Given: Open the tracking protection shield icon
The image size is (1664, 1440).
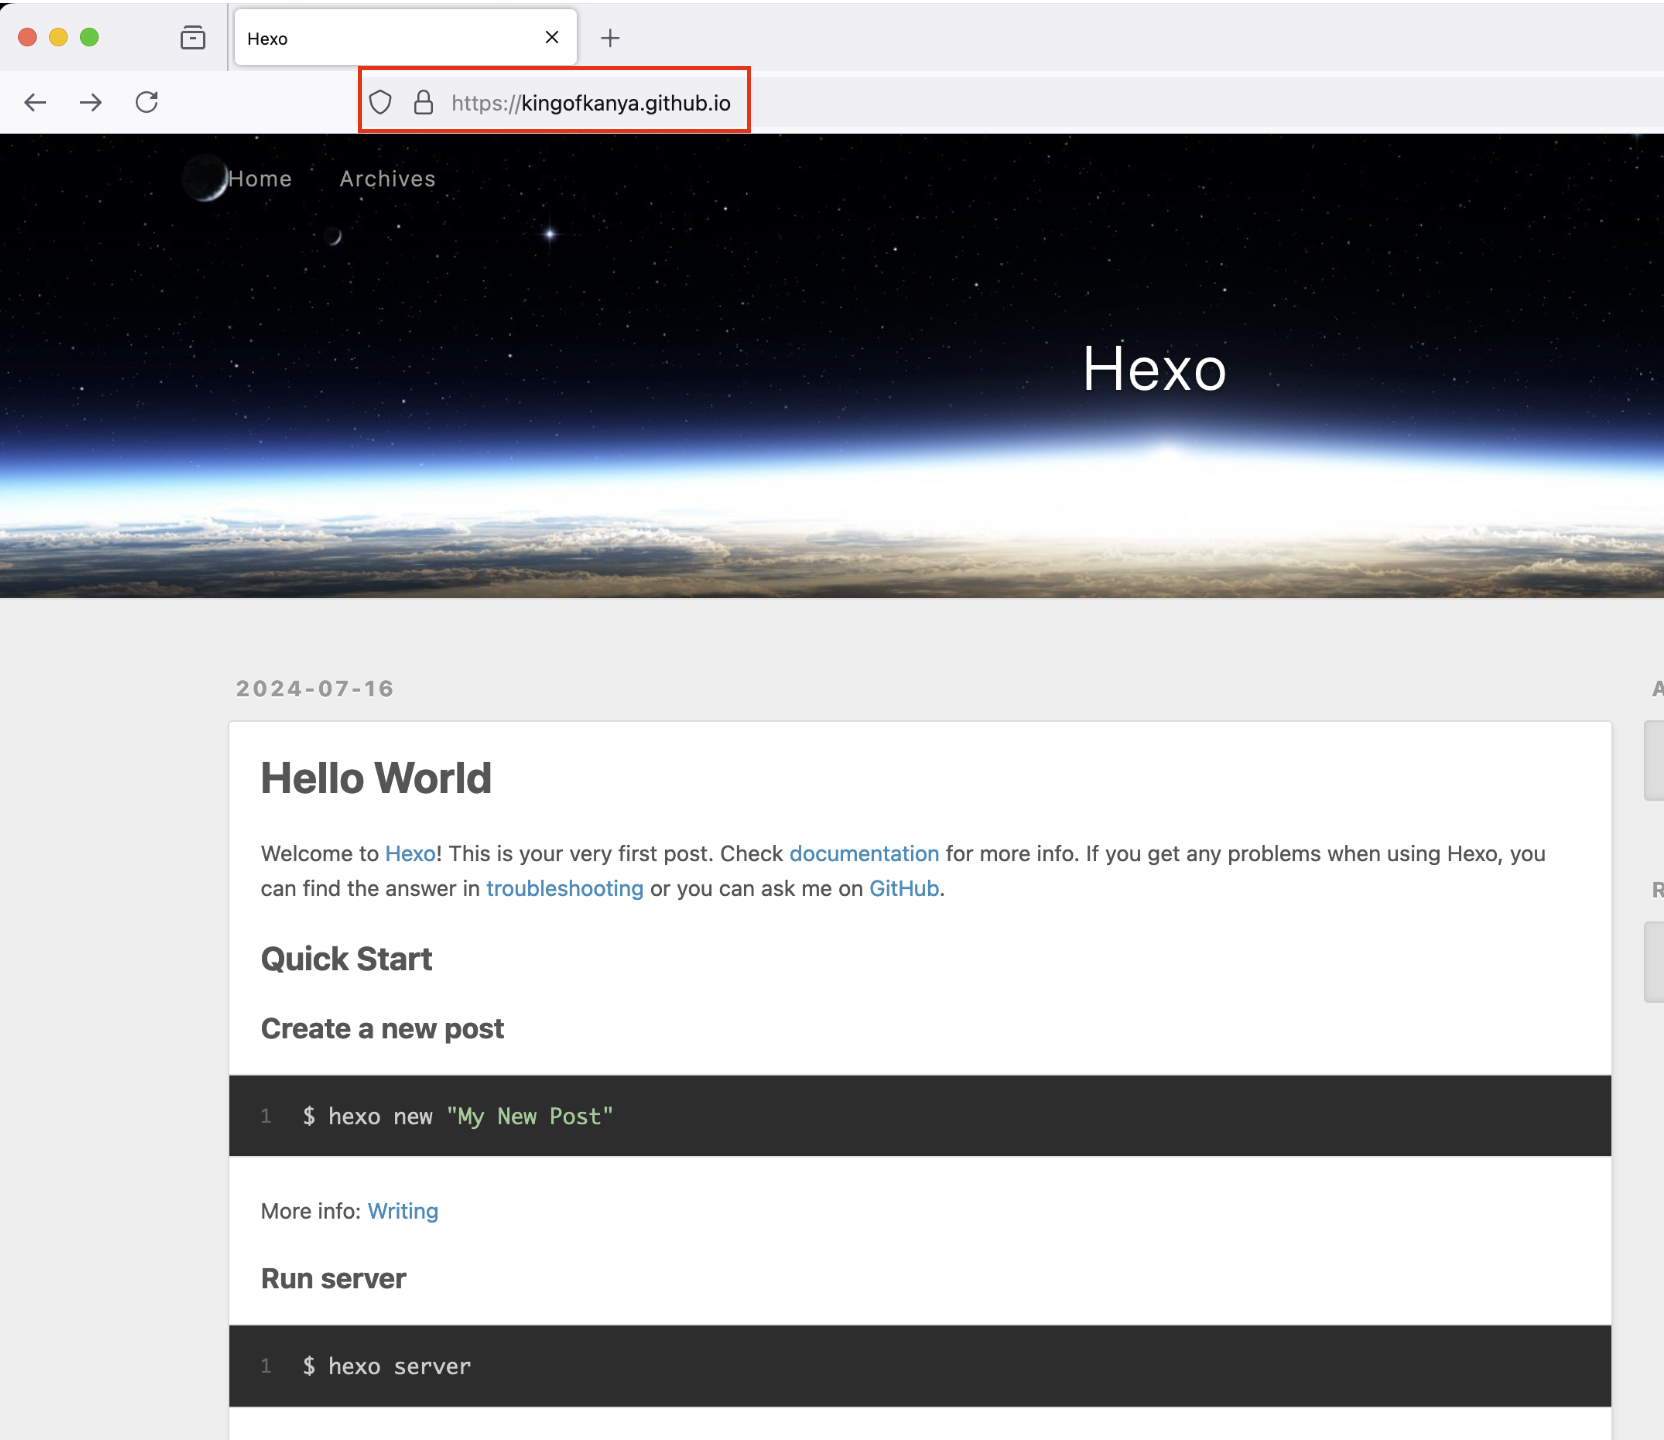Looking at the screenshot, I should tap(380, 102).
